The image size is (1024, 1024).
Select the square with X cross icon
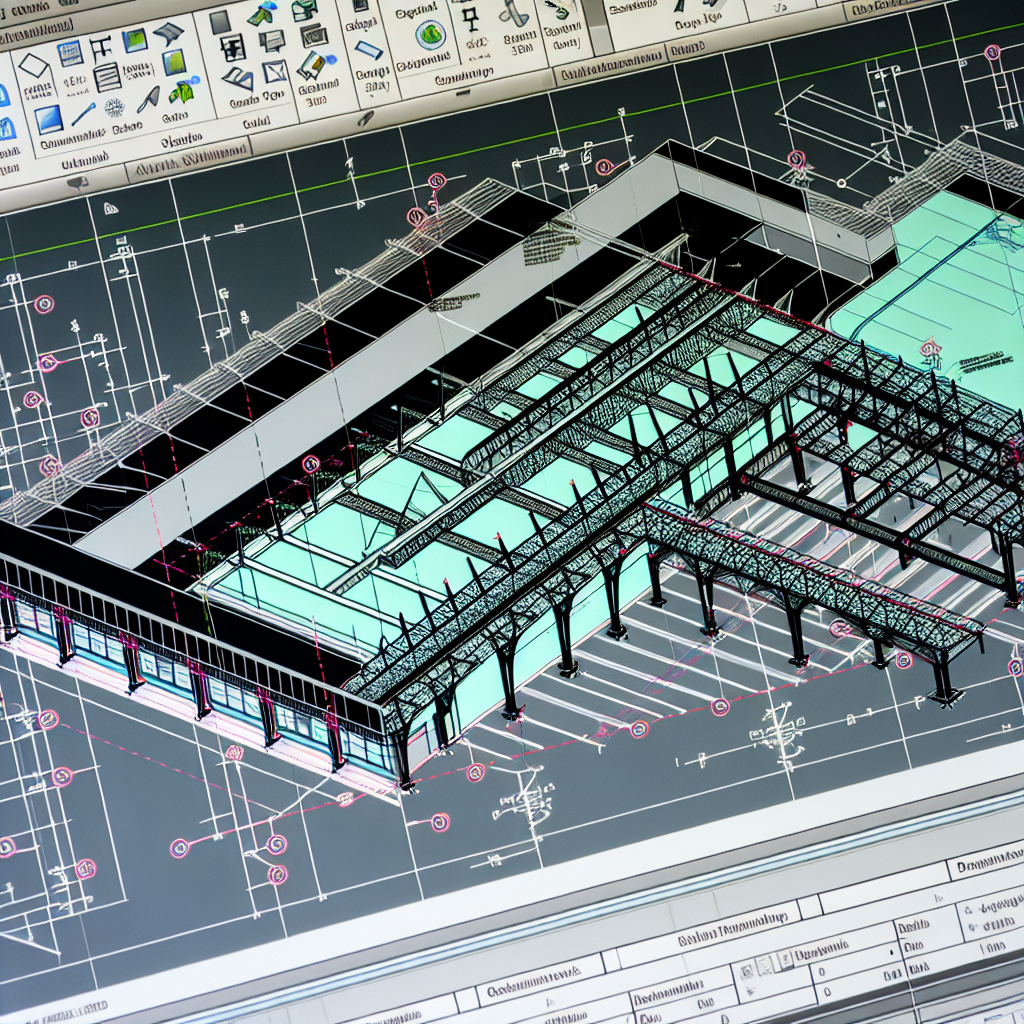pyautogui.click(x=275, y=71)
